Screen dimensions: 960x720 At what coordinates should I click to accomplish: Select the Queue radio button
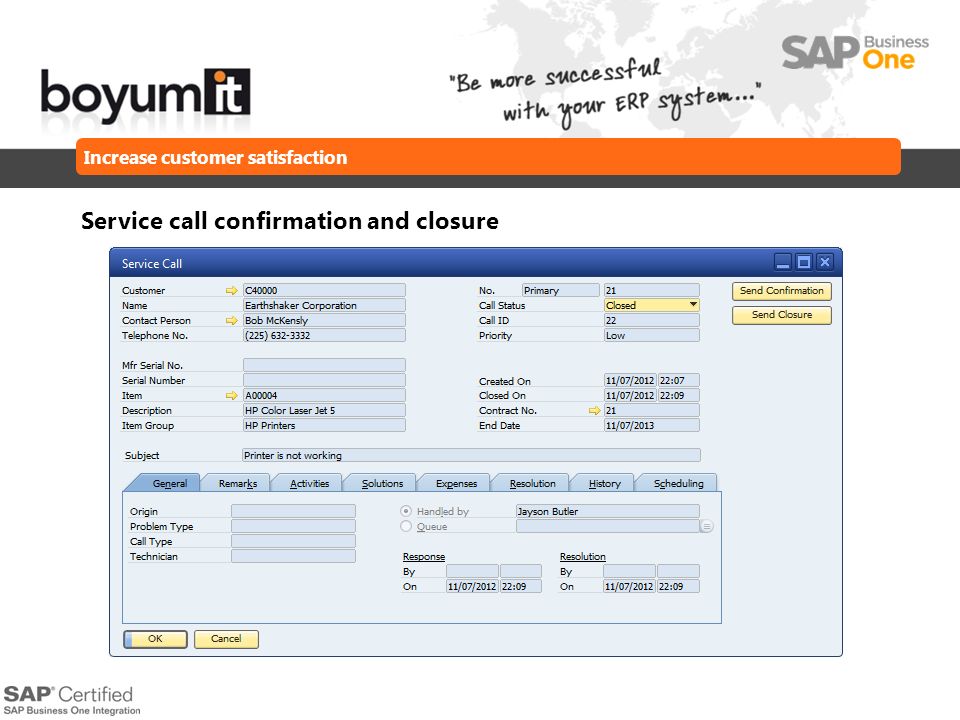click(406, 526)
